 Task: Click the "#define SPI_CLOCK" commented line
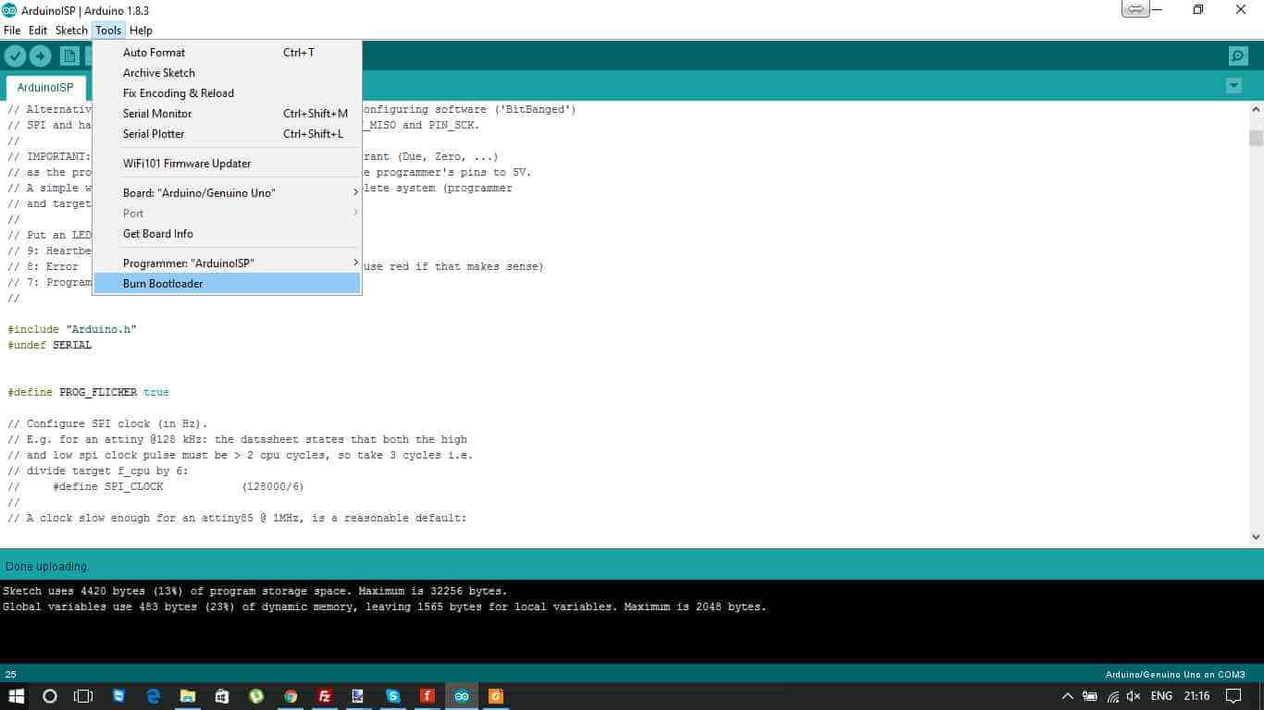click(x=155, y=486)
